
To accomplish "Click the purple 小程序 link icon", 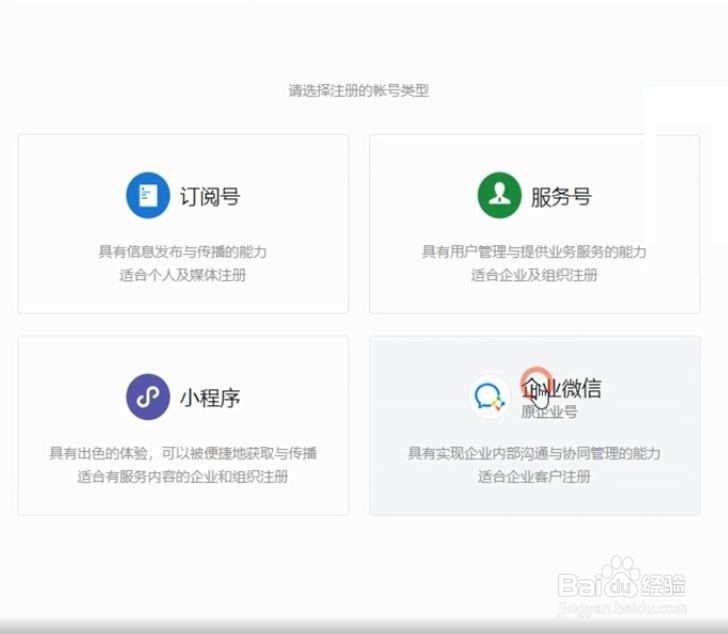I will (x=148, y=397).
